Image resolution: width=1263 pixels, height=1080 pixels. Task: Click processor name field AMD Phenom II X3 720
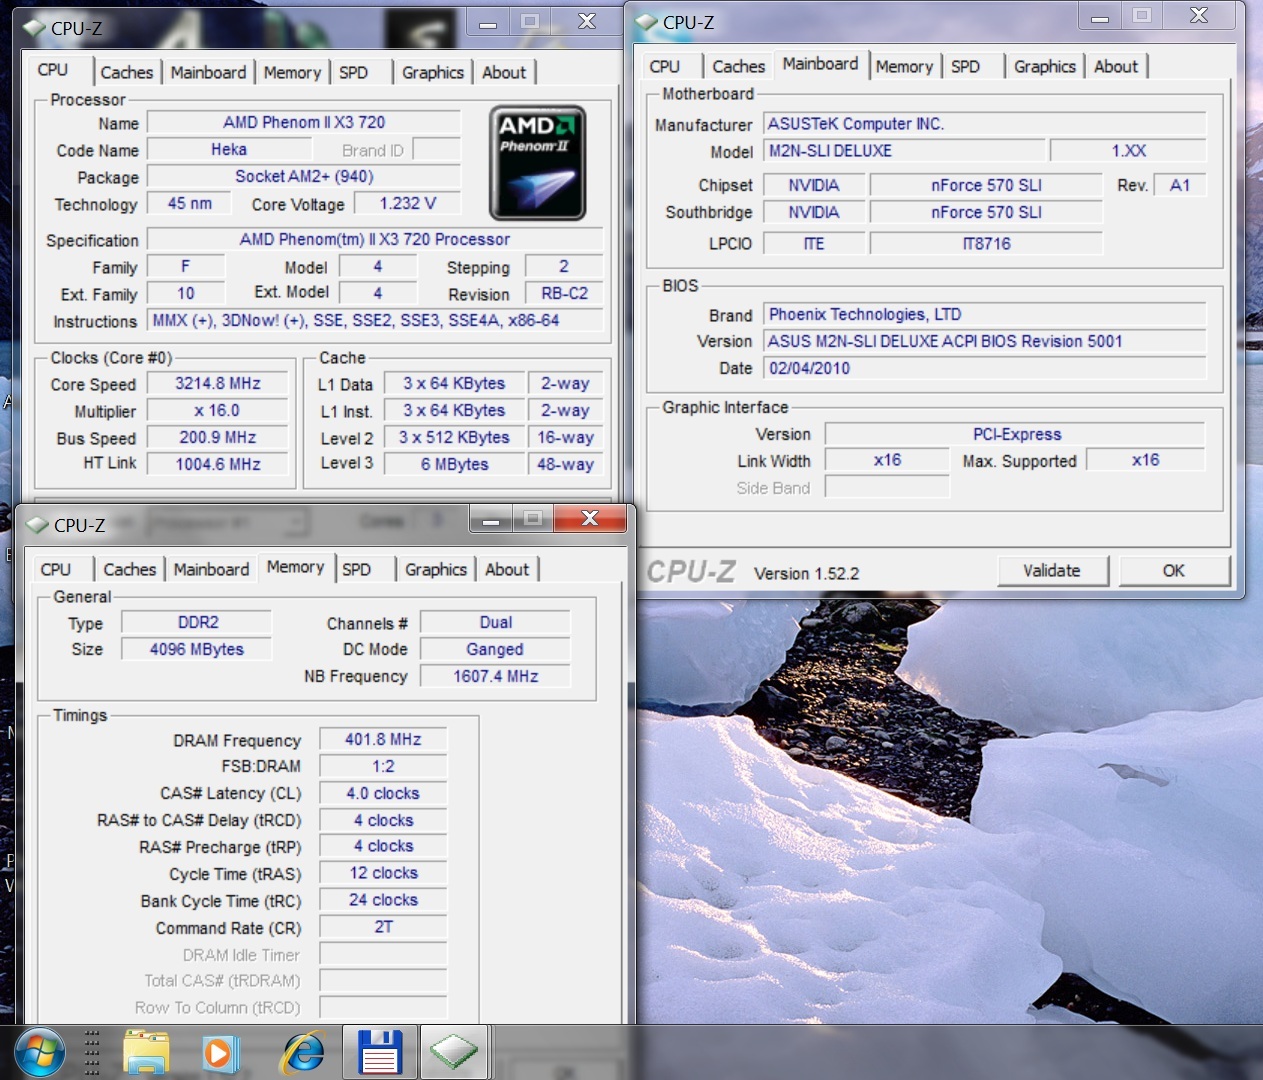click(304, 122)
